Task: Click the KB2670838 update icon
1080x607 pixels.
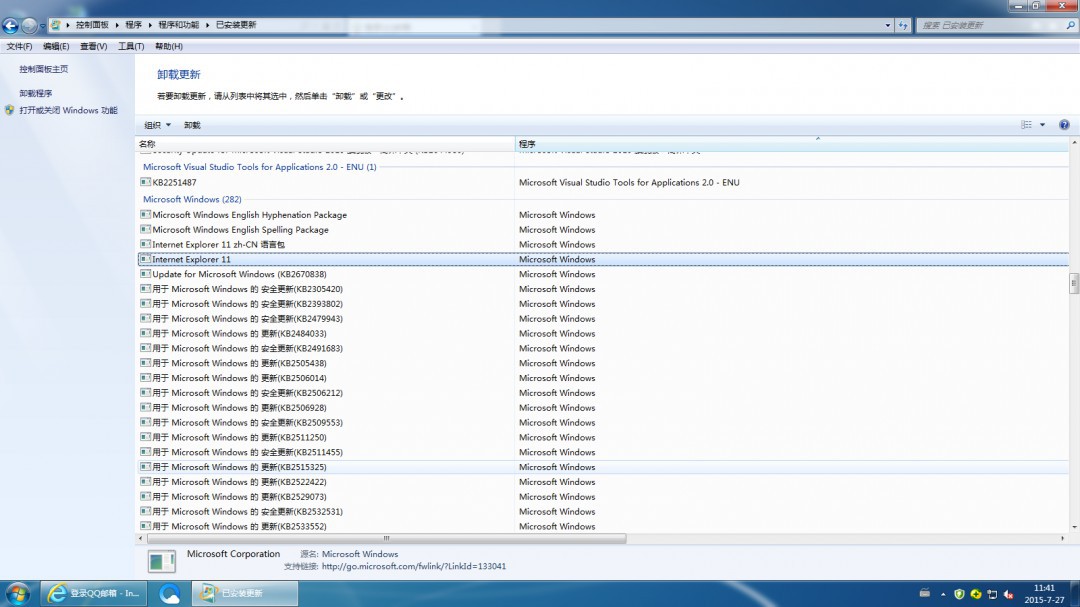Action: (145, 274)
